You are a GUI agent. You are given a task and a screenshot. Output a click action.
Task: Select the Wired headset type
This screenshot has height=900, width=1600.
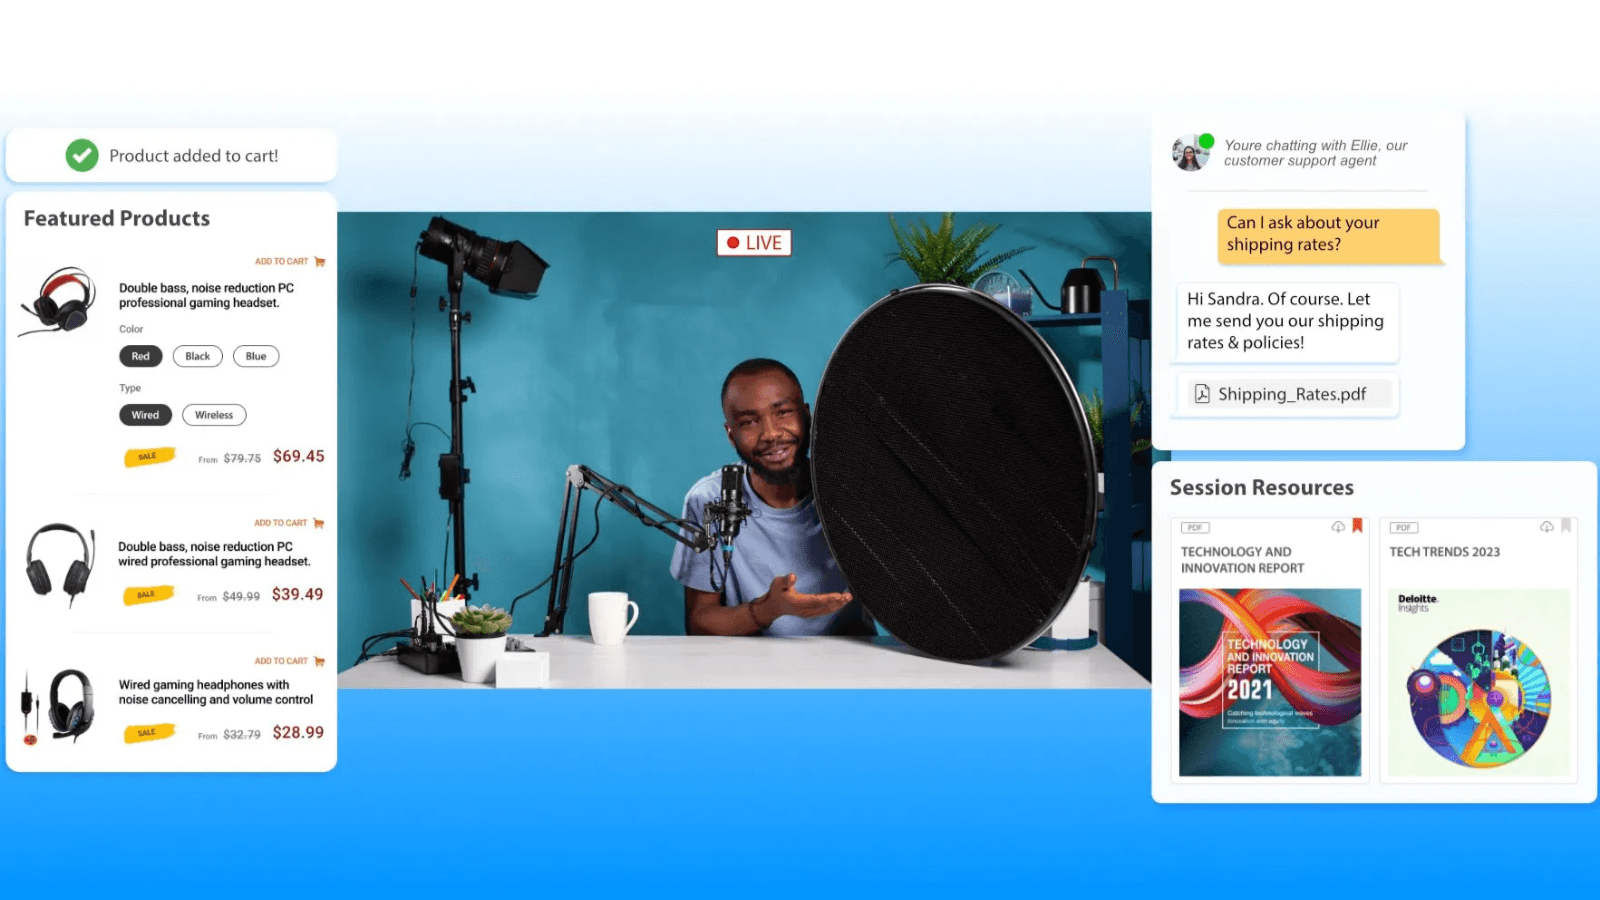pyautogui.click(x=145, y=415)
